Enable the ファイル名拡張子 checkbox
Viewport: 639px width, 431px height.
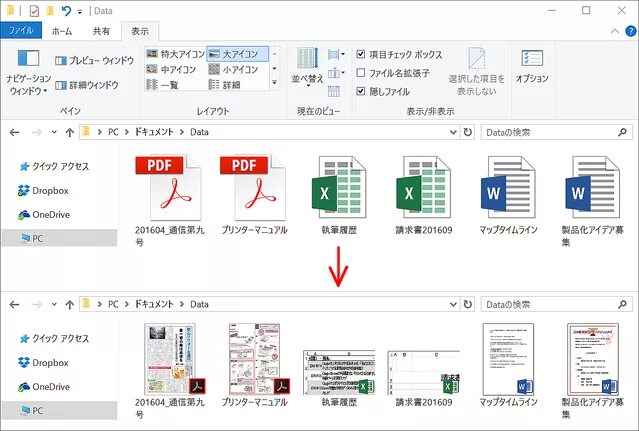[x=360, y=73]
